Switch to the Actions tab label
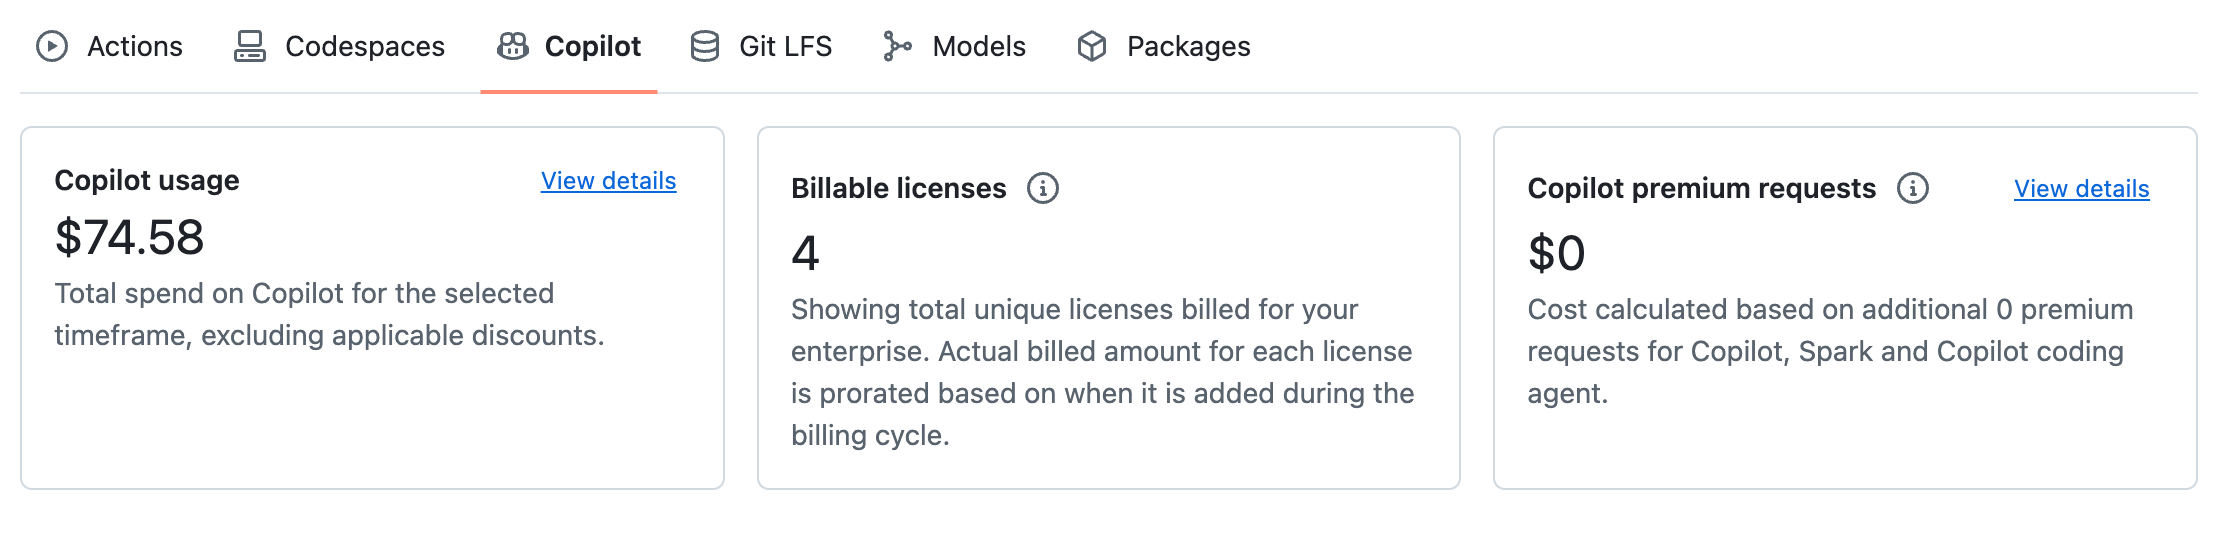The image size is (2236, 534). [135, 46]
